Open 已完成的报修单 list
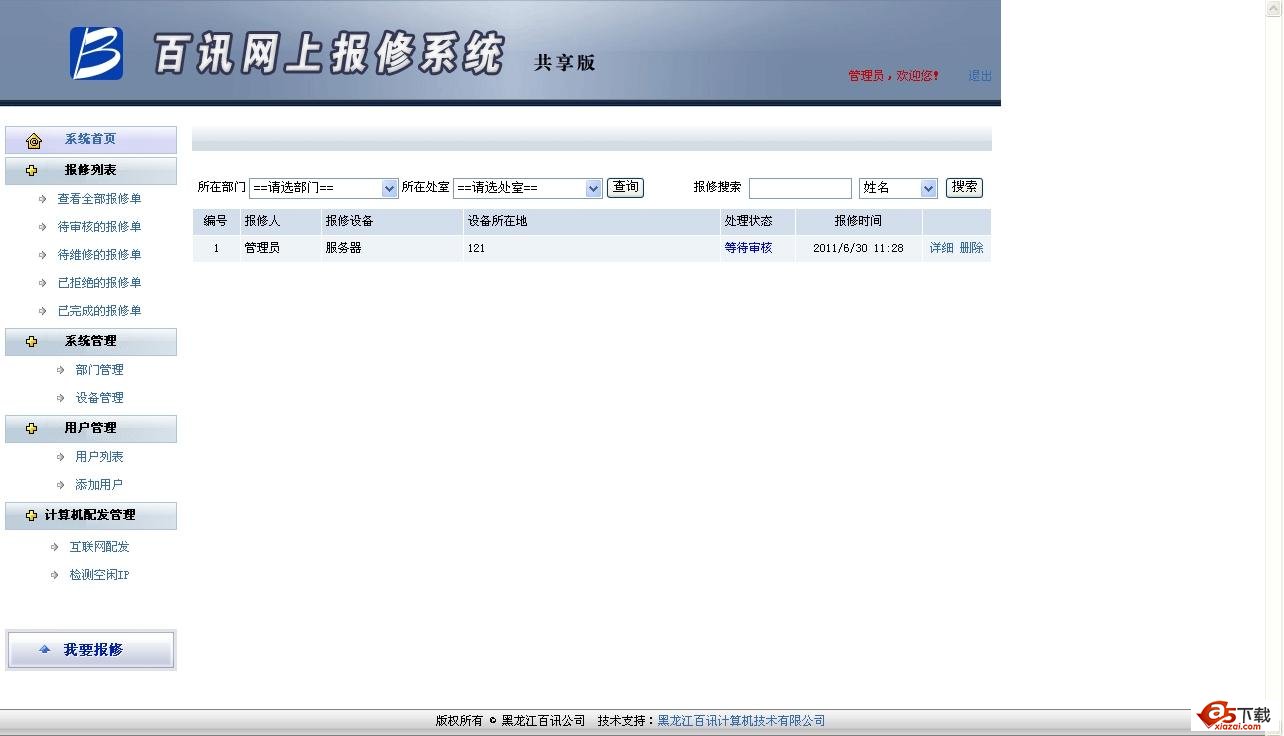The image size is (1284, 736). (x=99, y=311)
